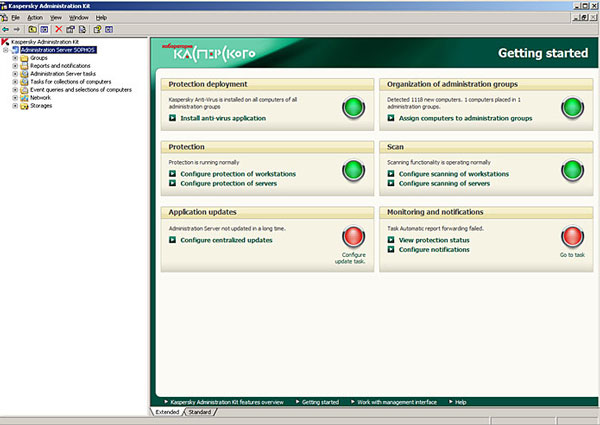Open the Help menu
This screenshot has width=600, height=425.
click(x=101, y=18)
